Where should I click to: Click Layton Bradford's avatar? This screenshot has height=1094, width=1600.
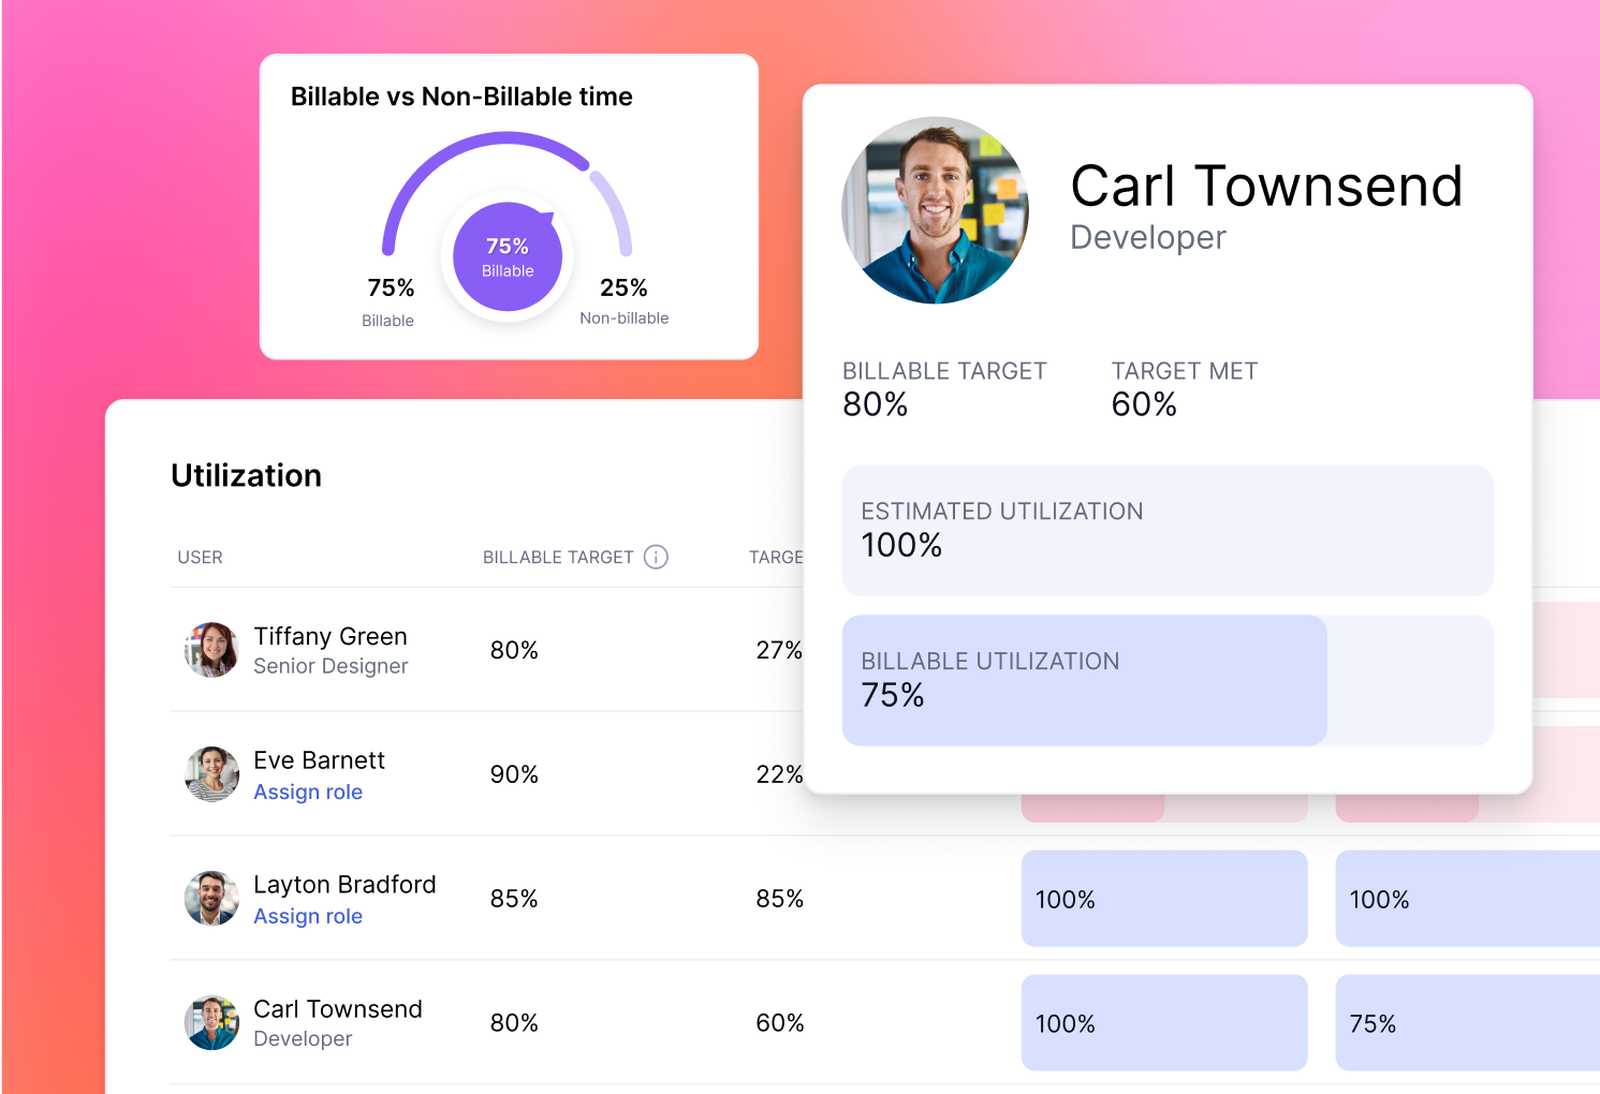[x=212, y=898]
